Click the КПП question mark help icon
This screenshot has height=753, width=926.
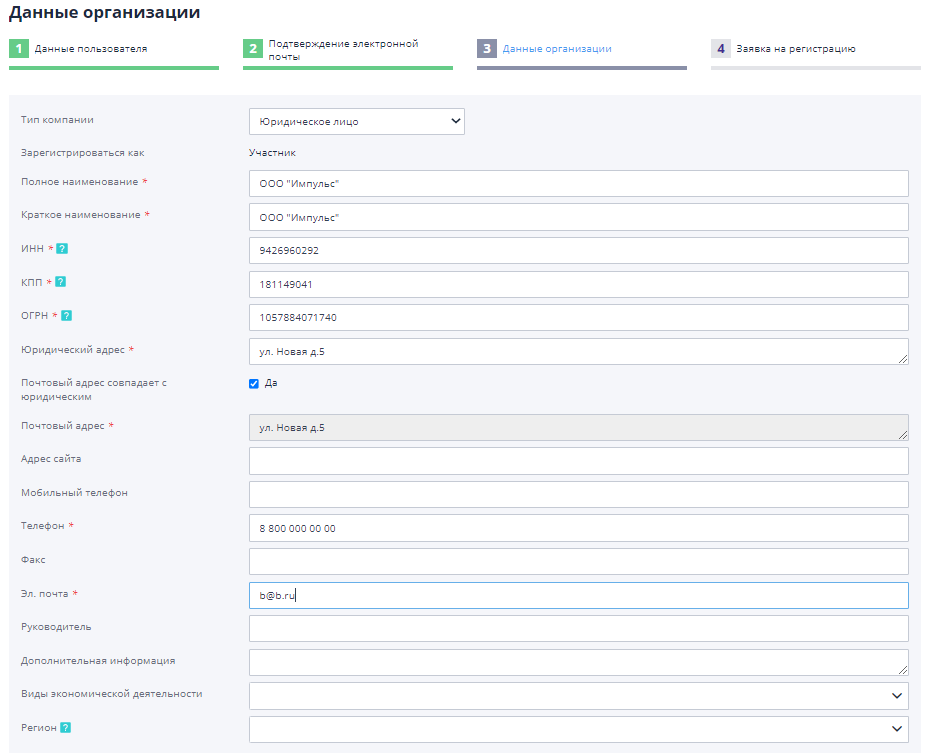[x=63, y=281]
